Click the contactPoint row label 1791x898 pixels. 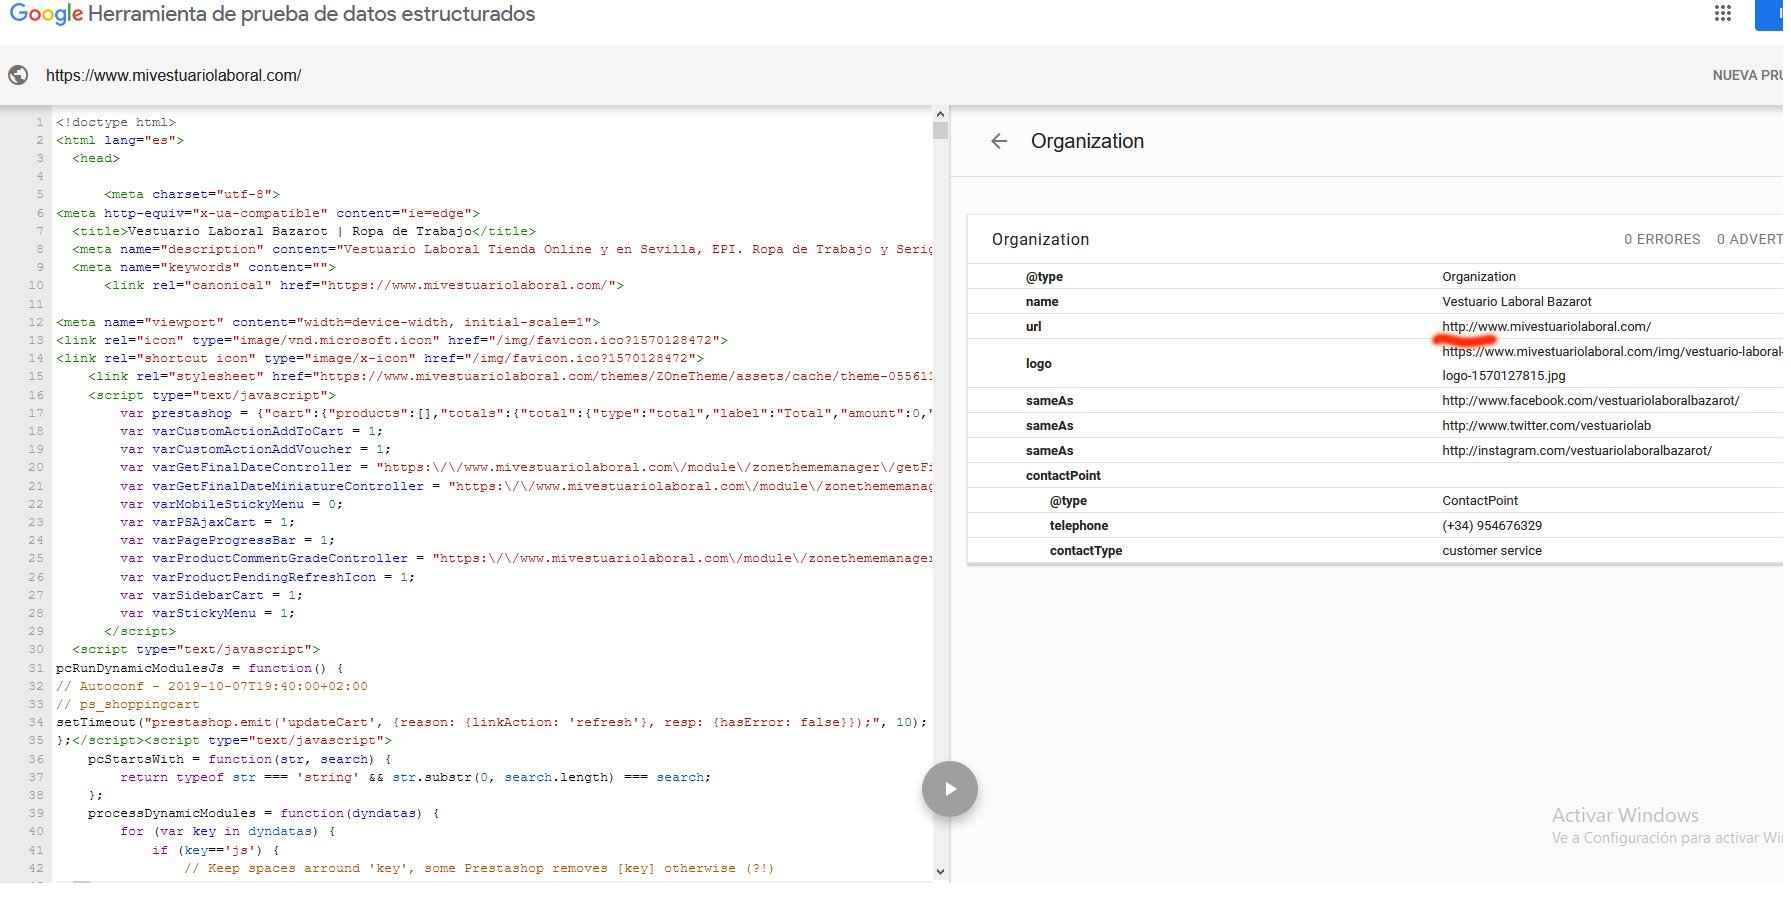[1063, 475]
